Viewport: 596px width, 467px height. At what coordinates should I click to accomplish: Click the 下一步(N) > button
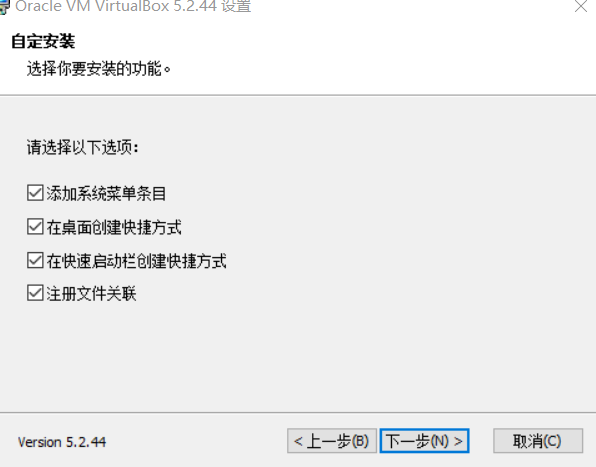424,441
